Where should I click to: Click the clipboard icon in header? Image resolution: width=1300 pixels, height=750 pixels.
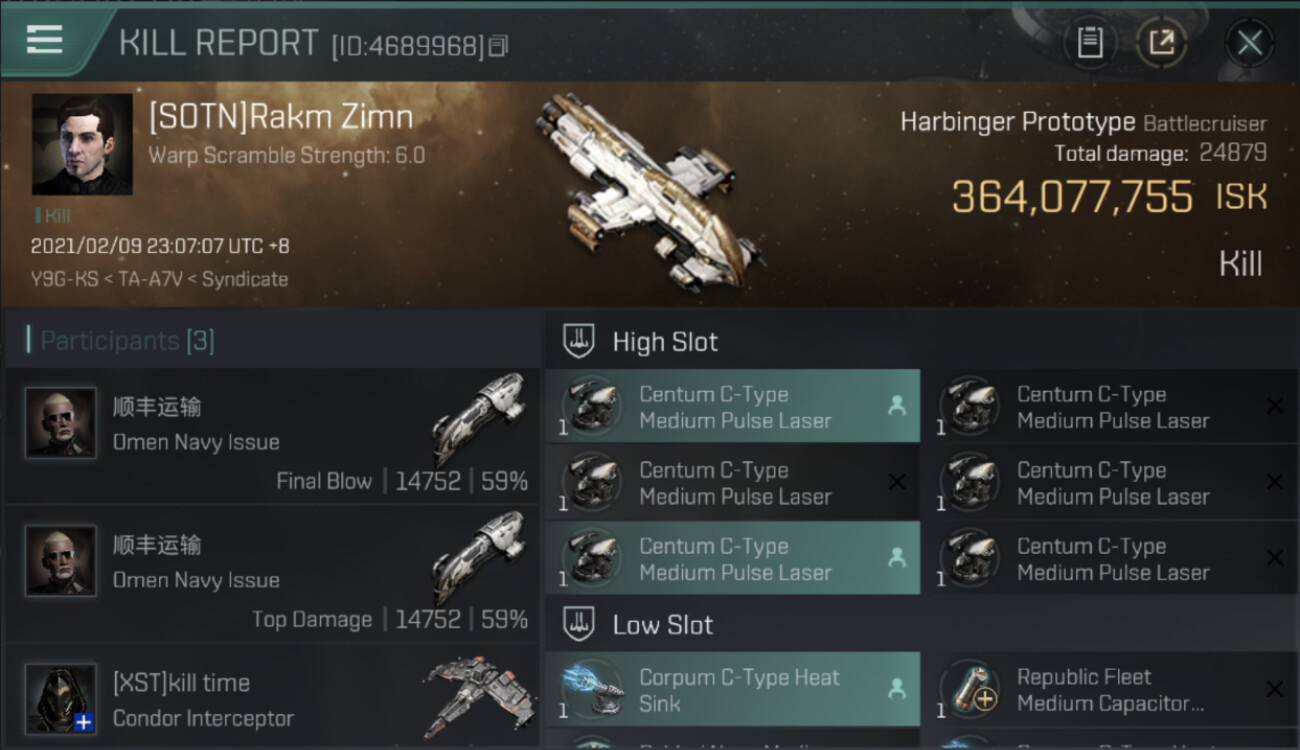point(1090,43)
